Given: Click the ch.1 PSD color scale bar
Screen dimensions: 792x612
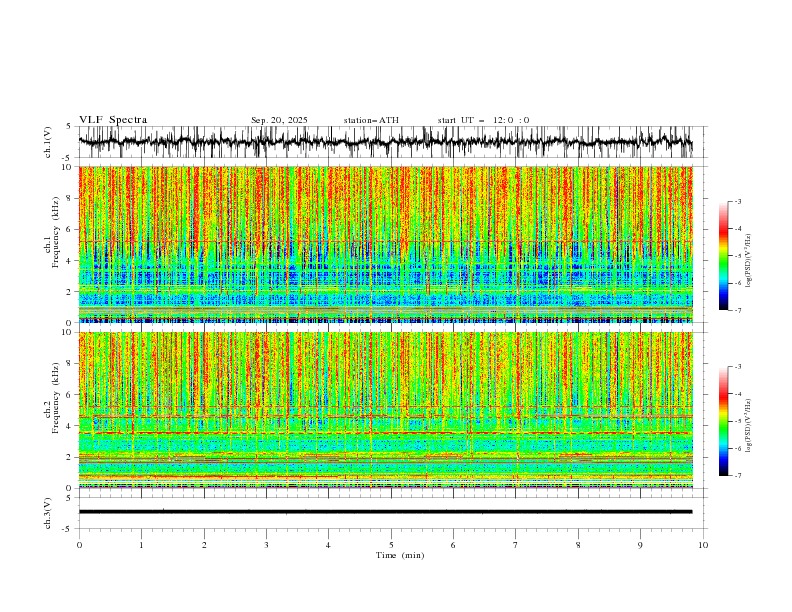Looking at the screenshot, I should [723, 255].
